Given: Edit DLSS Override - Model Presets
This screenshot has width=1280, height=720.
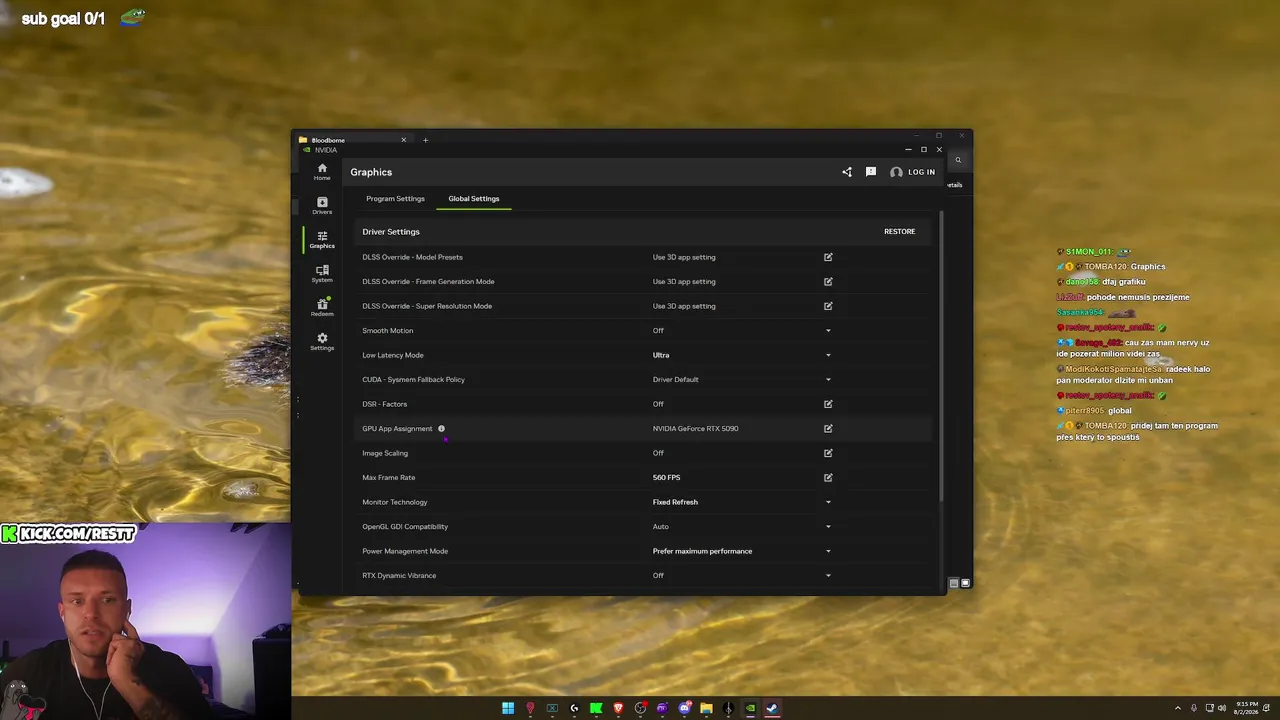Looking at the screenshot, I should (828, 257).
